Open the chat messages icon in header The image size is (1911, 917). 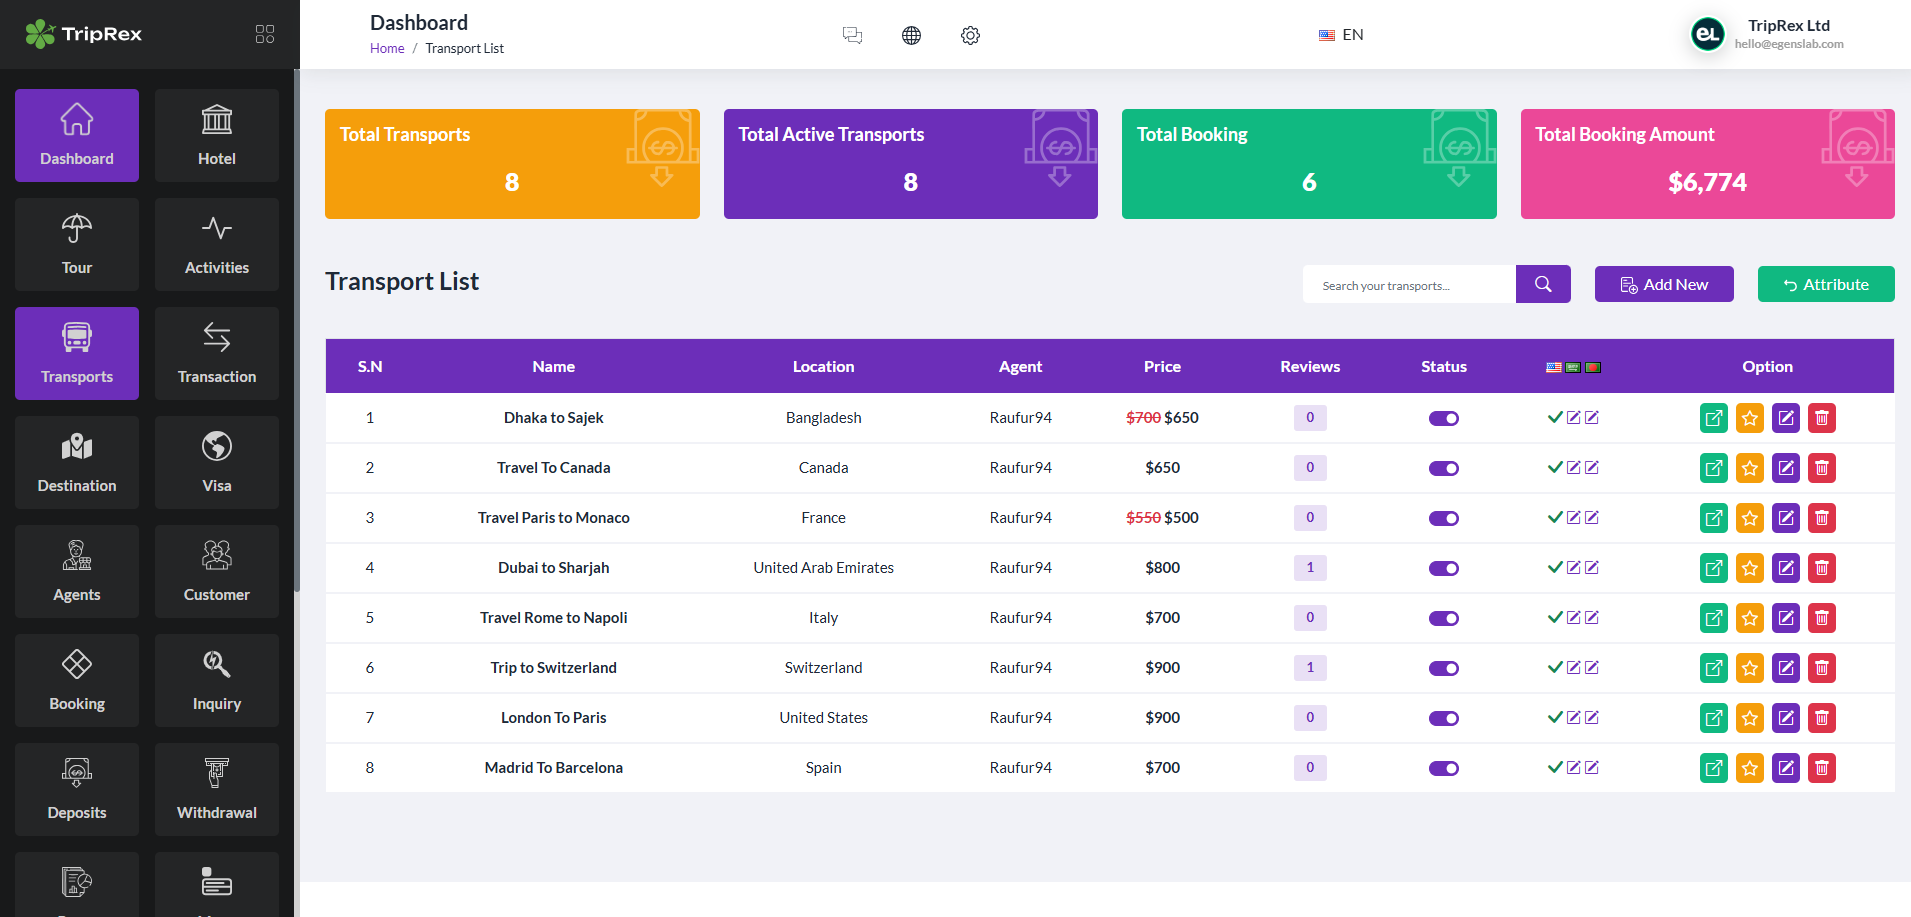(x=852, y=35)
